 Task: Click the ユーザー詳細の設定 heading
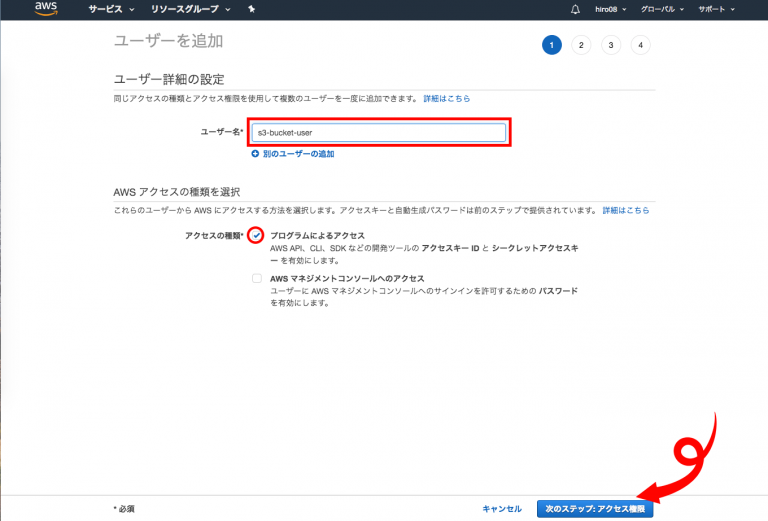(169, 79)
